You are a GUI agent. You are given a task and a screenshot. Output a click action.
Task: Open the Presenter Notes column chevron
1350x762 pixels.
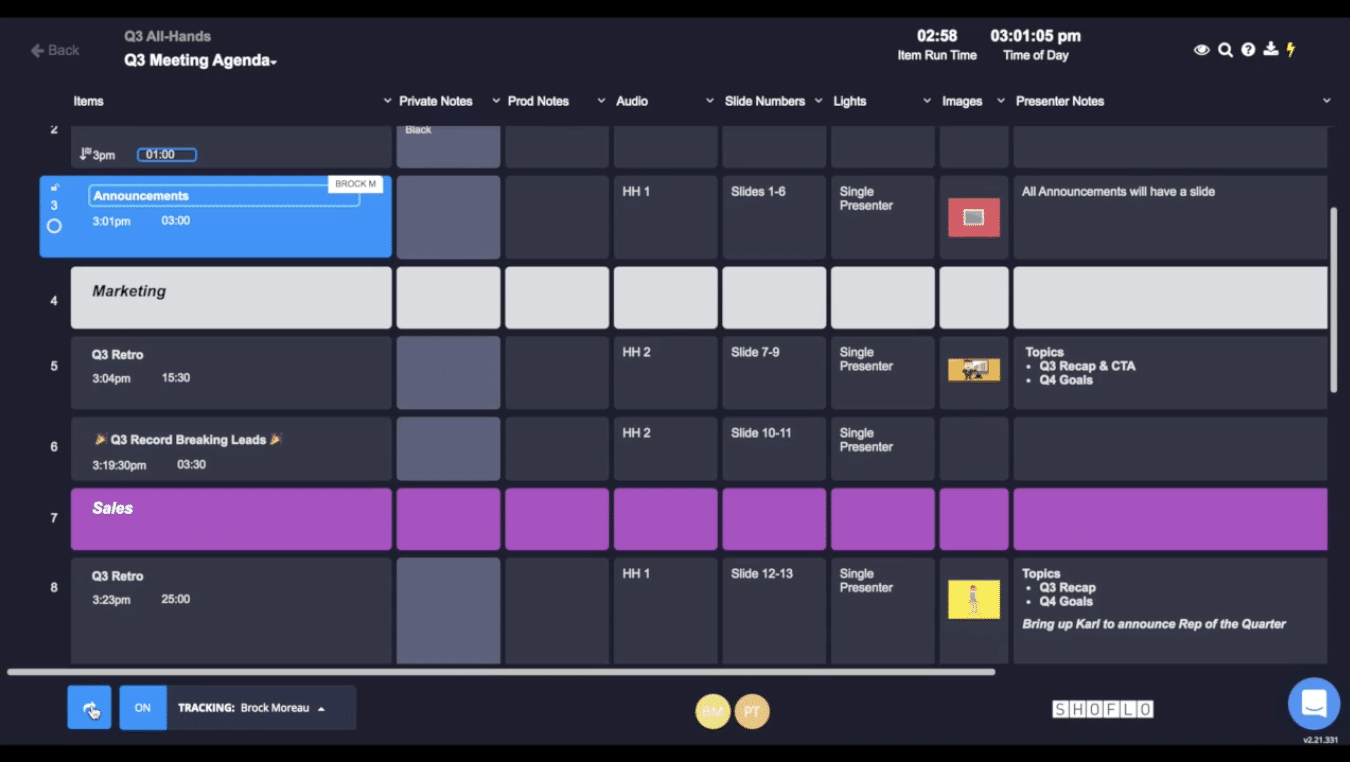[1326, 101]
